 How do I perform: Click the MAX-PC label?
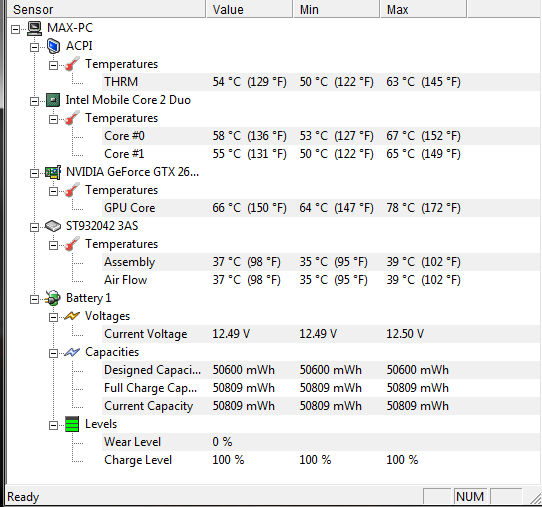pyautogui.click(x=70, y=28)
